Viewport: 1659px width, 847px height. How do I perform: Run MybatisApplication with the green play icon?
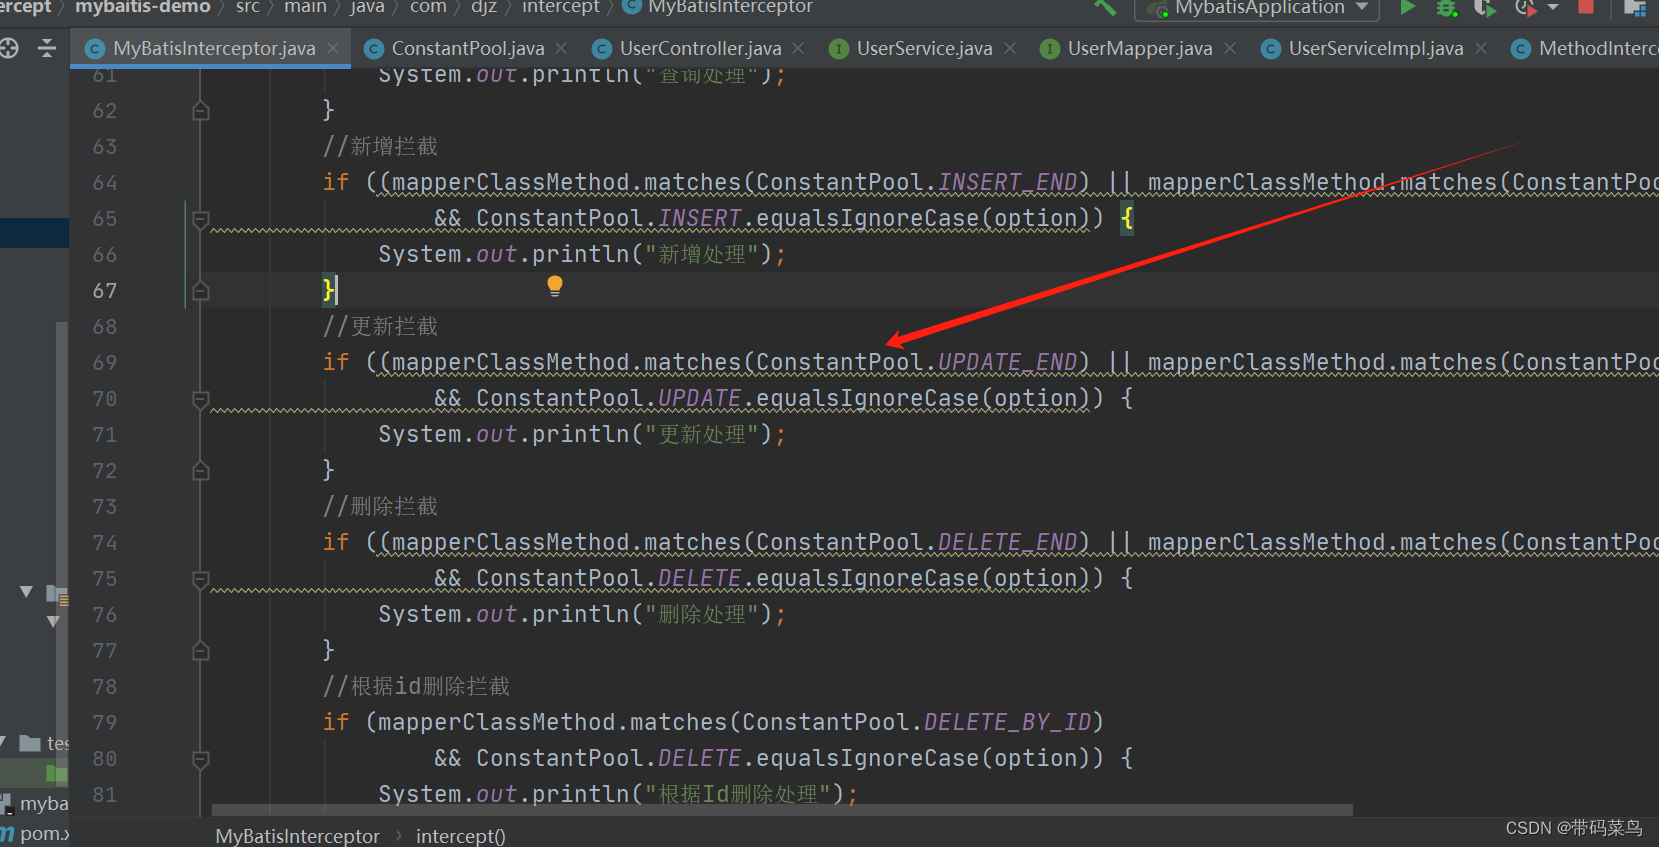pyautogui.click(x=1408, y=7)
